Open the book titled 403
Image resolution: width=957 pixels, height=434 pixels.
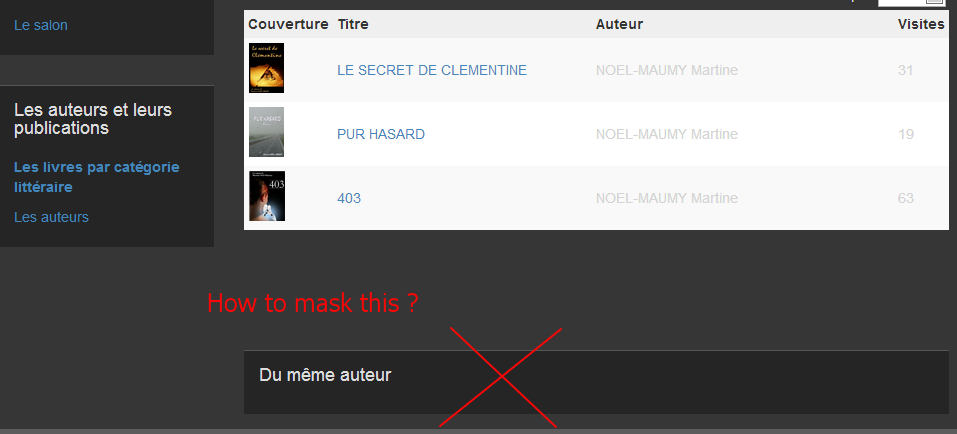click(348, 198)
